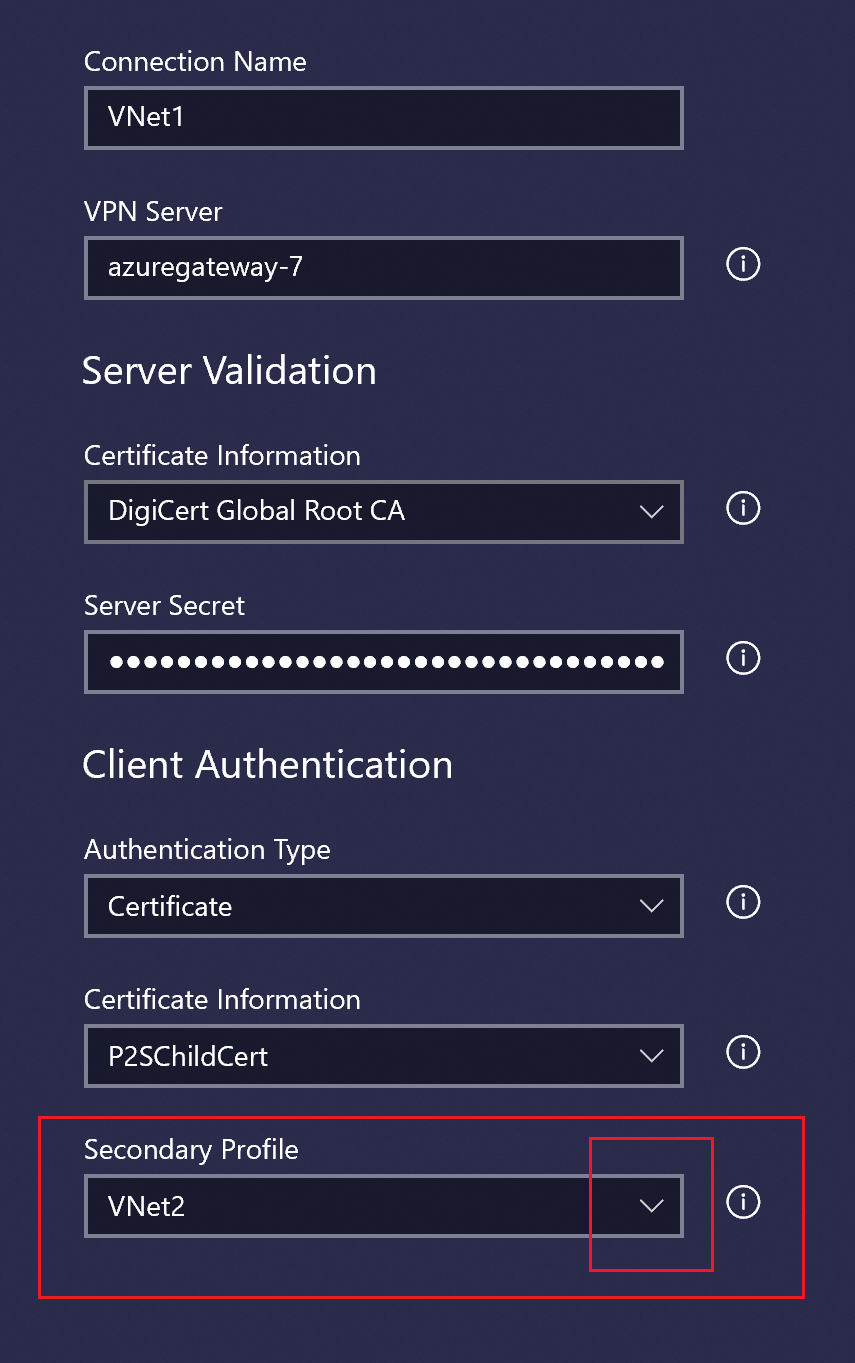Expand the DigiCert Global Root CA dropdown arrow
Screen dimensions: 855x1363
651,512
